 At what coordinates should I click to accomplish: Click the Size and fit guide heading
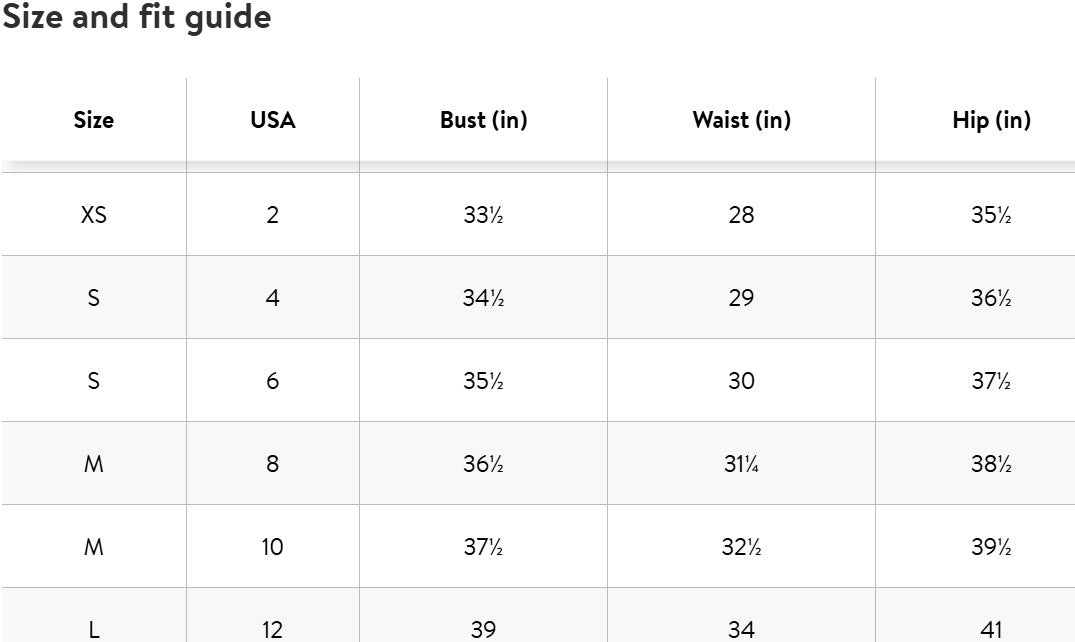pos(136,17)
